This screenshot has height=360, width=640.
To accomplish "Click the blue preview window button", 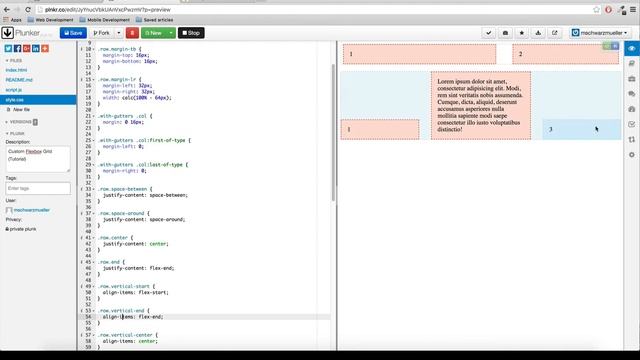I will pyautogui.click(x=615, y=46).
